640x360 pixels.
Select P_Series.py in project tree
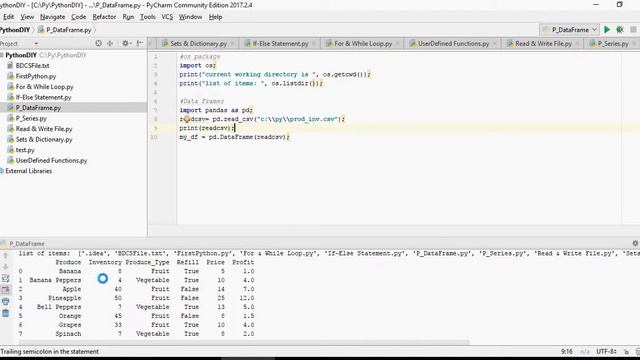click(31, 118)
